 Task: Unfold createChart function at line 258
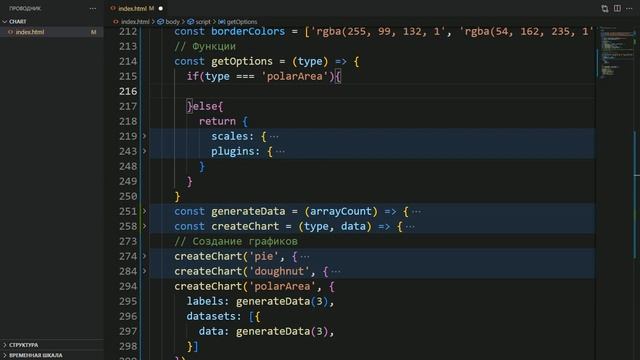(x=144, y=226)
